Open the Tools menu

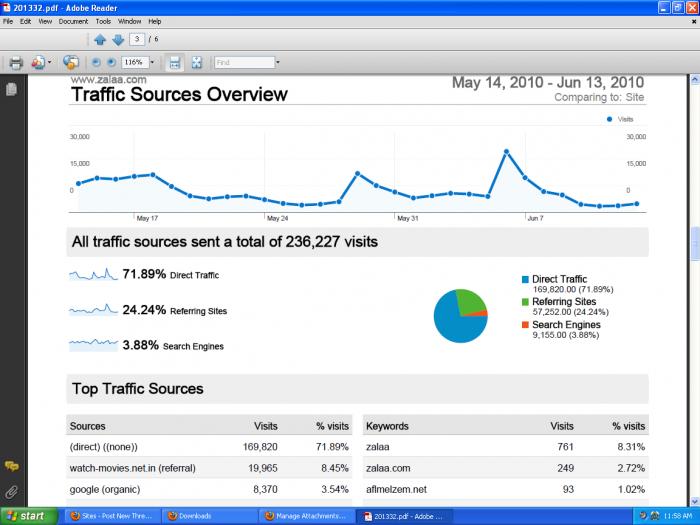click(x=103, y=21)
